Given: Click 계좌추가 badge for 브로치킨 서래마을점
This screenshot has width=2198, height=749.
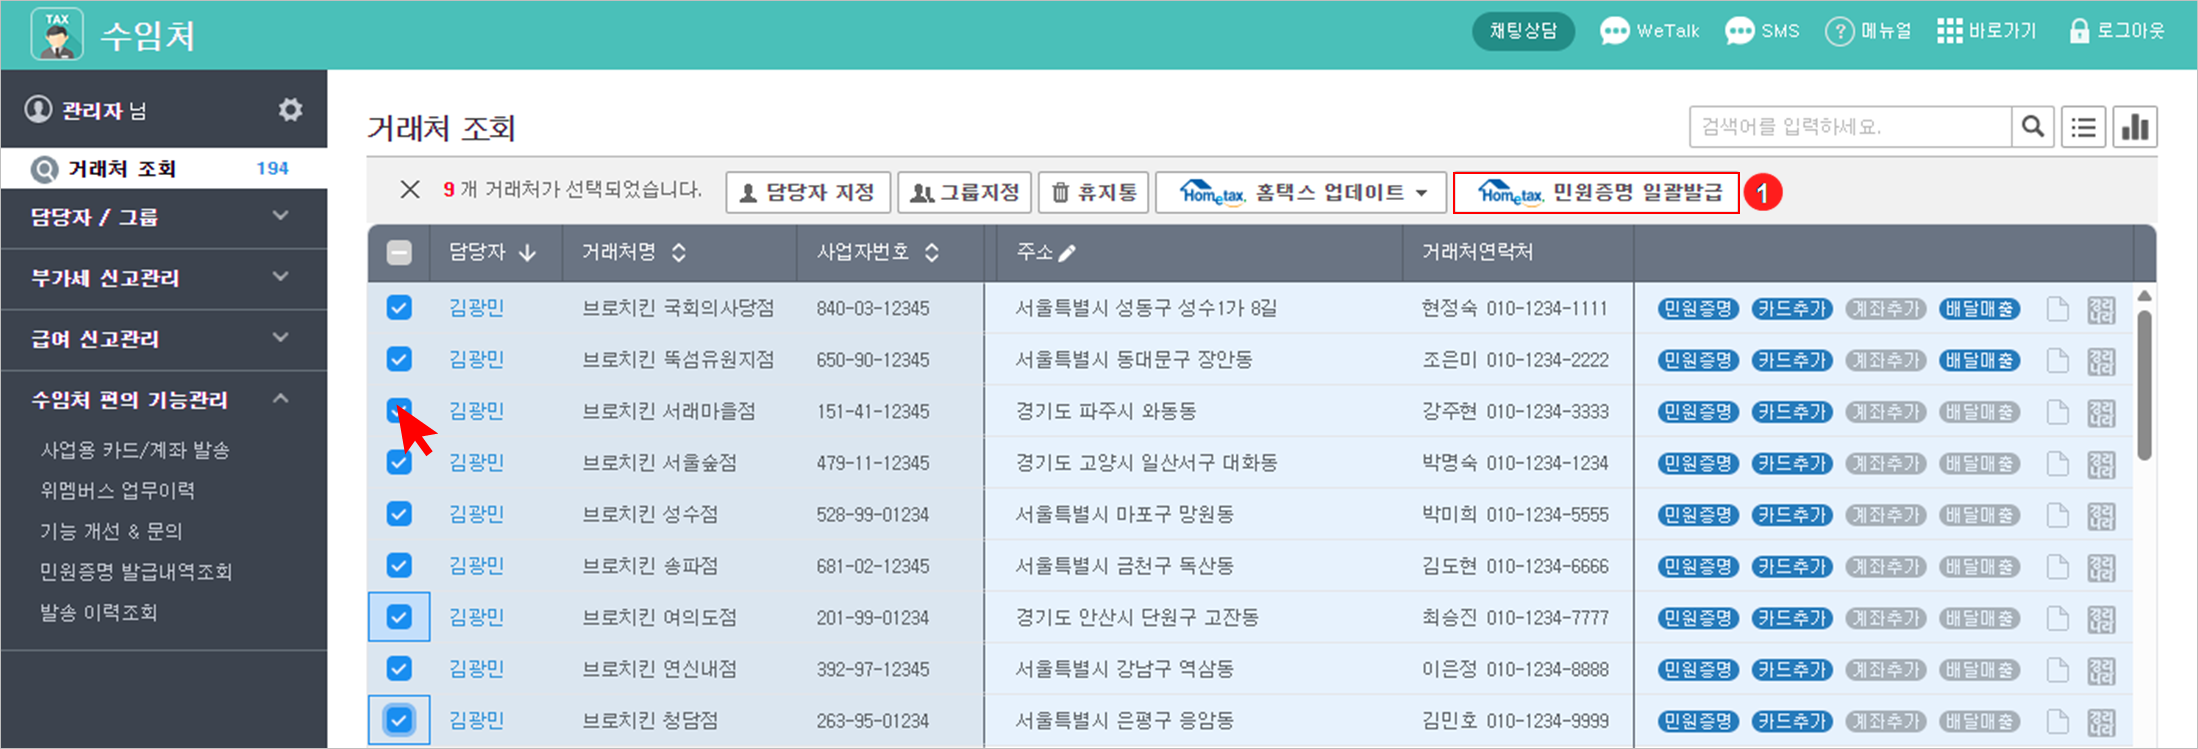Looking at the screenshot, I should (1885, 412).
